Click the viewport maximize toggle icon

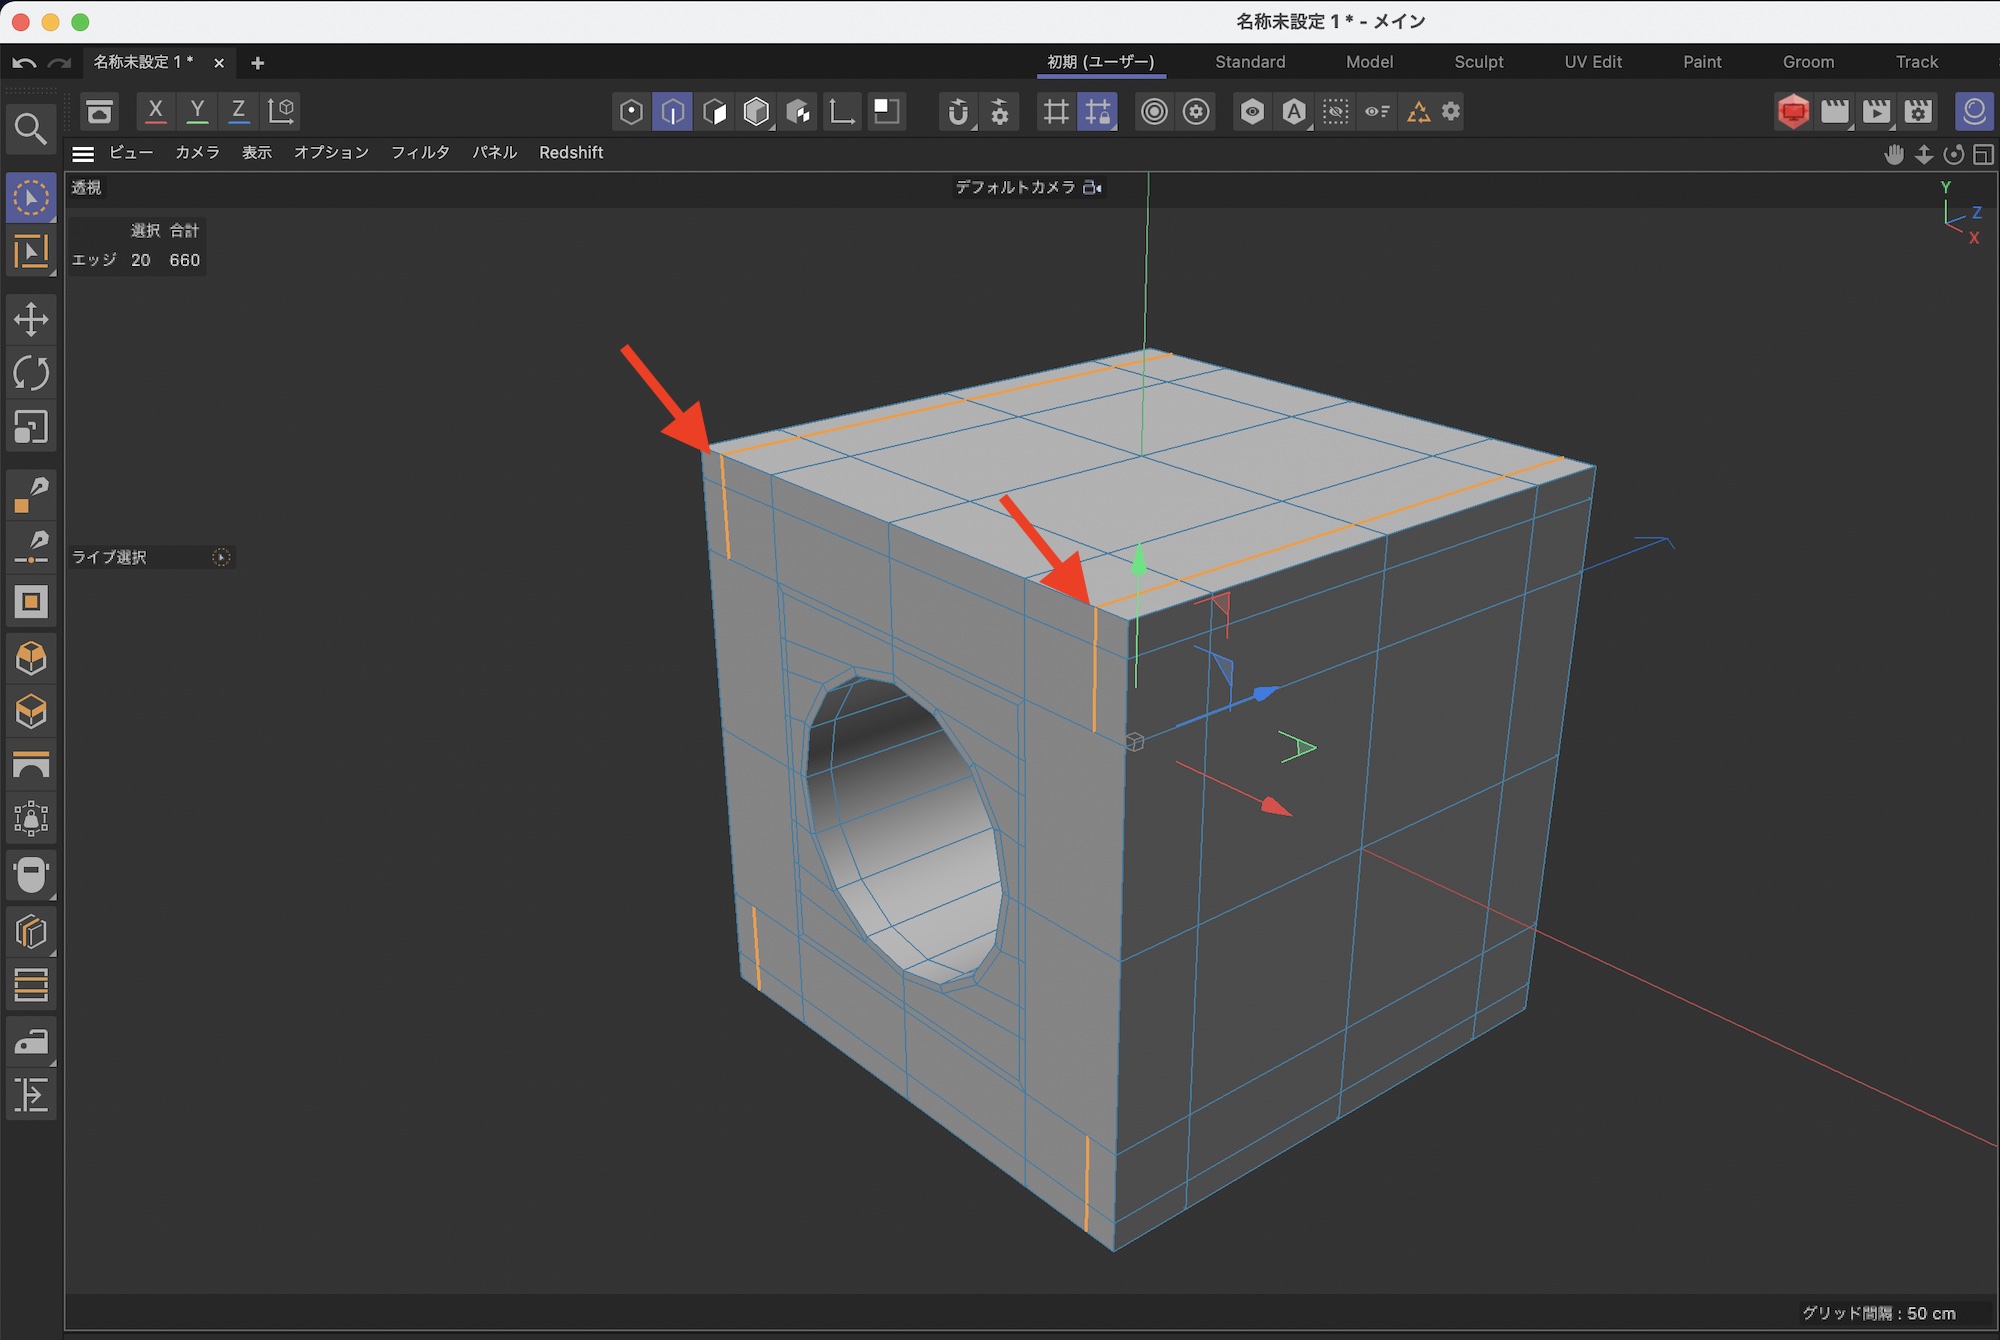(1983, 155)
